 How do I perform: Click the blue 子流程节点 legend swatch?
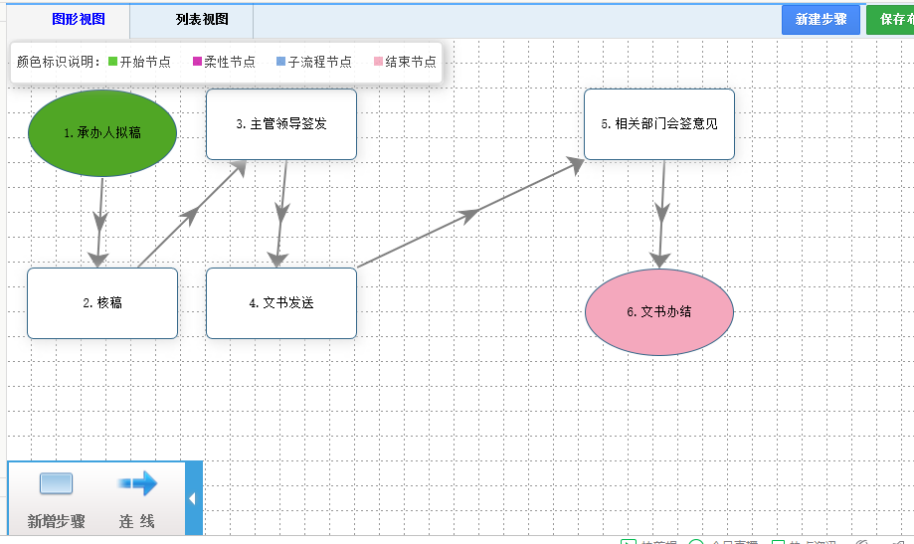(x=281, y=62)
